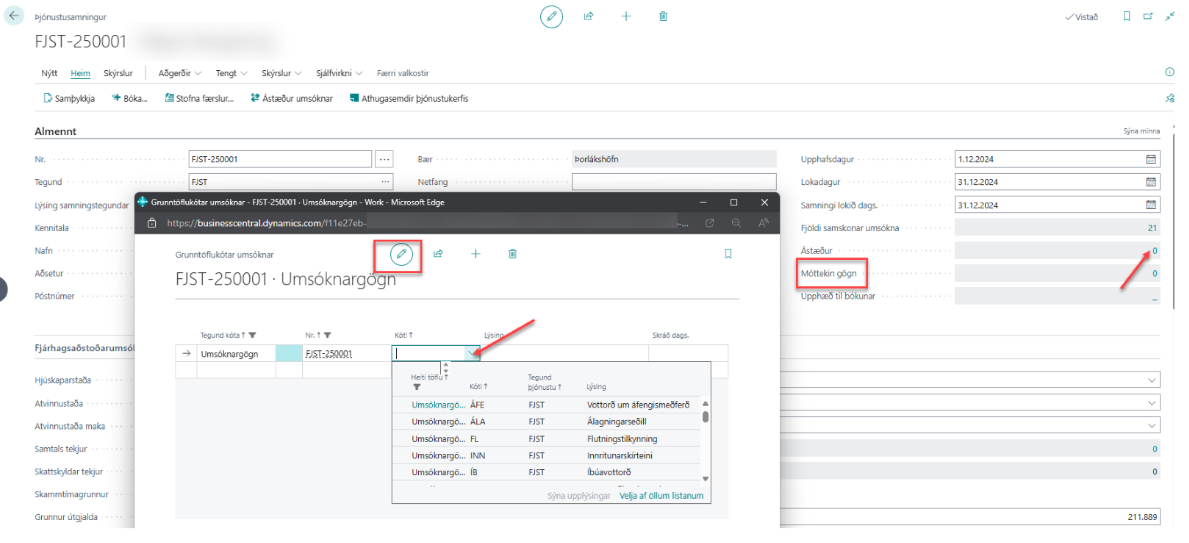Image resolution: width=1189 pixels, height=543 pixels.
Task: Click the trash delete icon in the popup
Action: (x=513, y=254)
